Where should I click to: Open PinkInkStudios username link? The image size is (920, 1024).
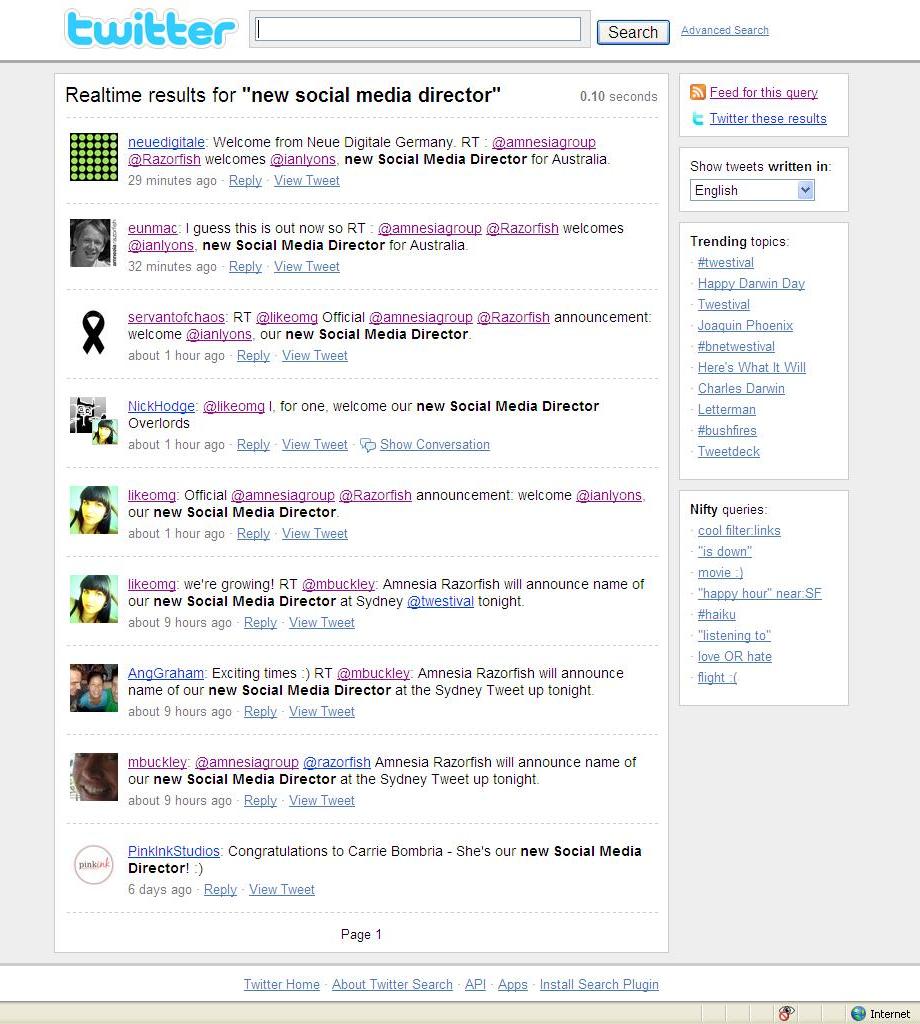pyautogui.click(x=174, y=852)
